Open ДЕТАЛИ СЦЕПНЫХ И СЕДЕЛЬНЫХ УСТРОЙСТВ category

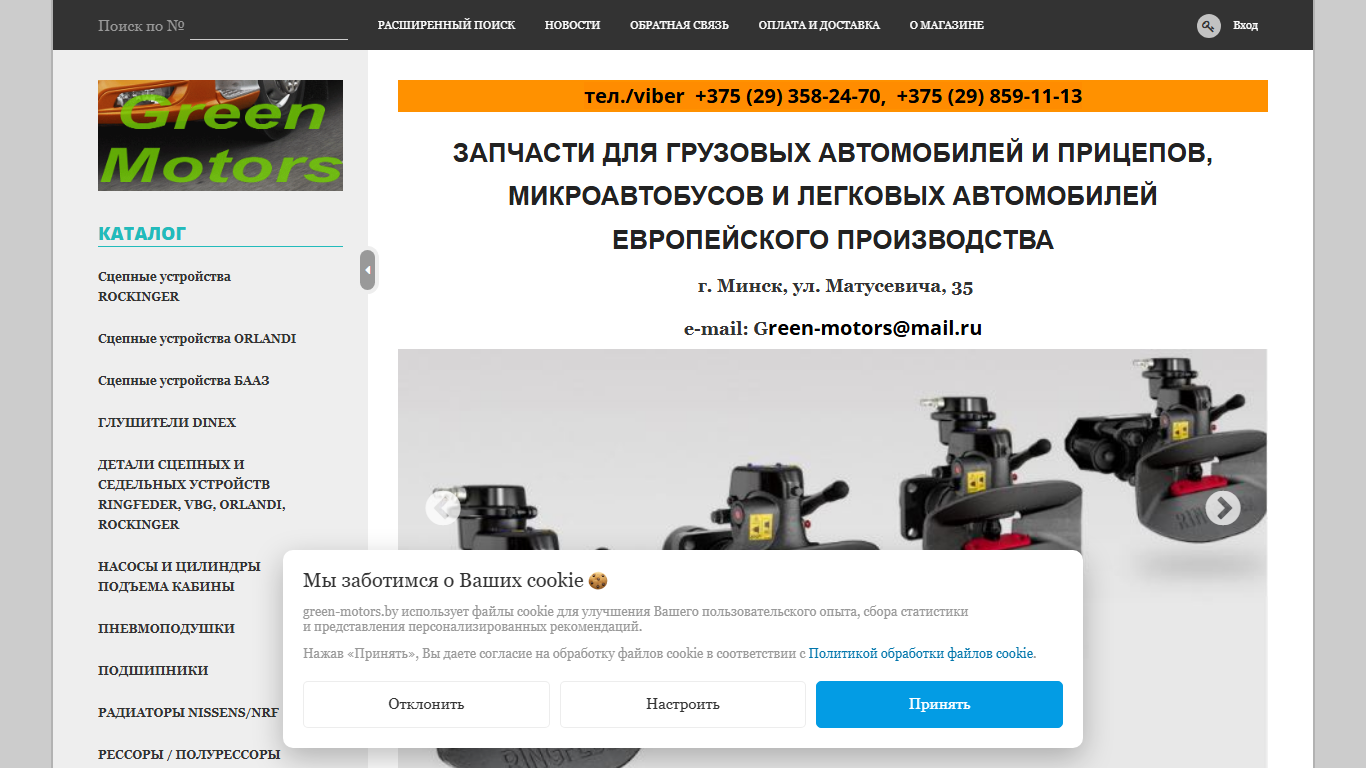(192, 494)
